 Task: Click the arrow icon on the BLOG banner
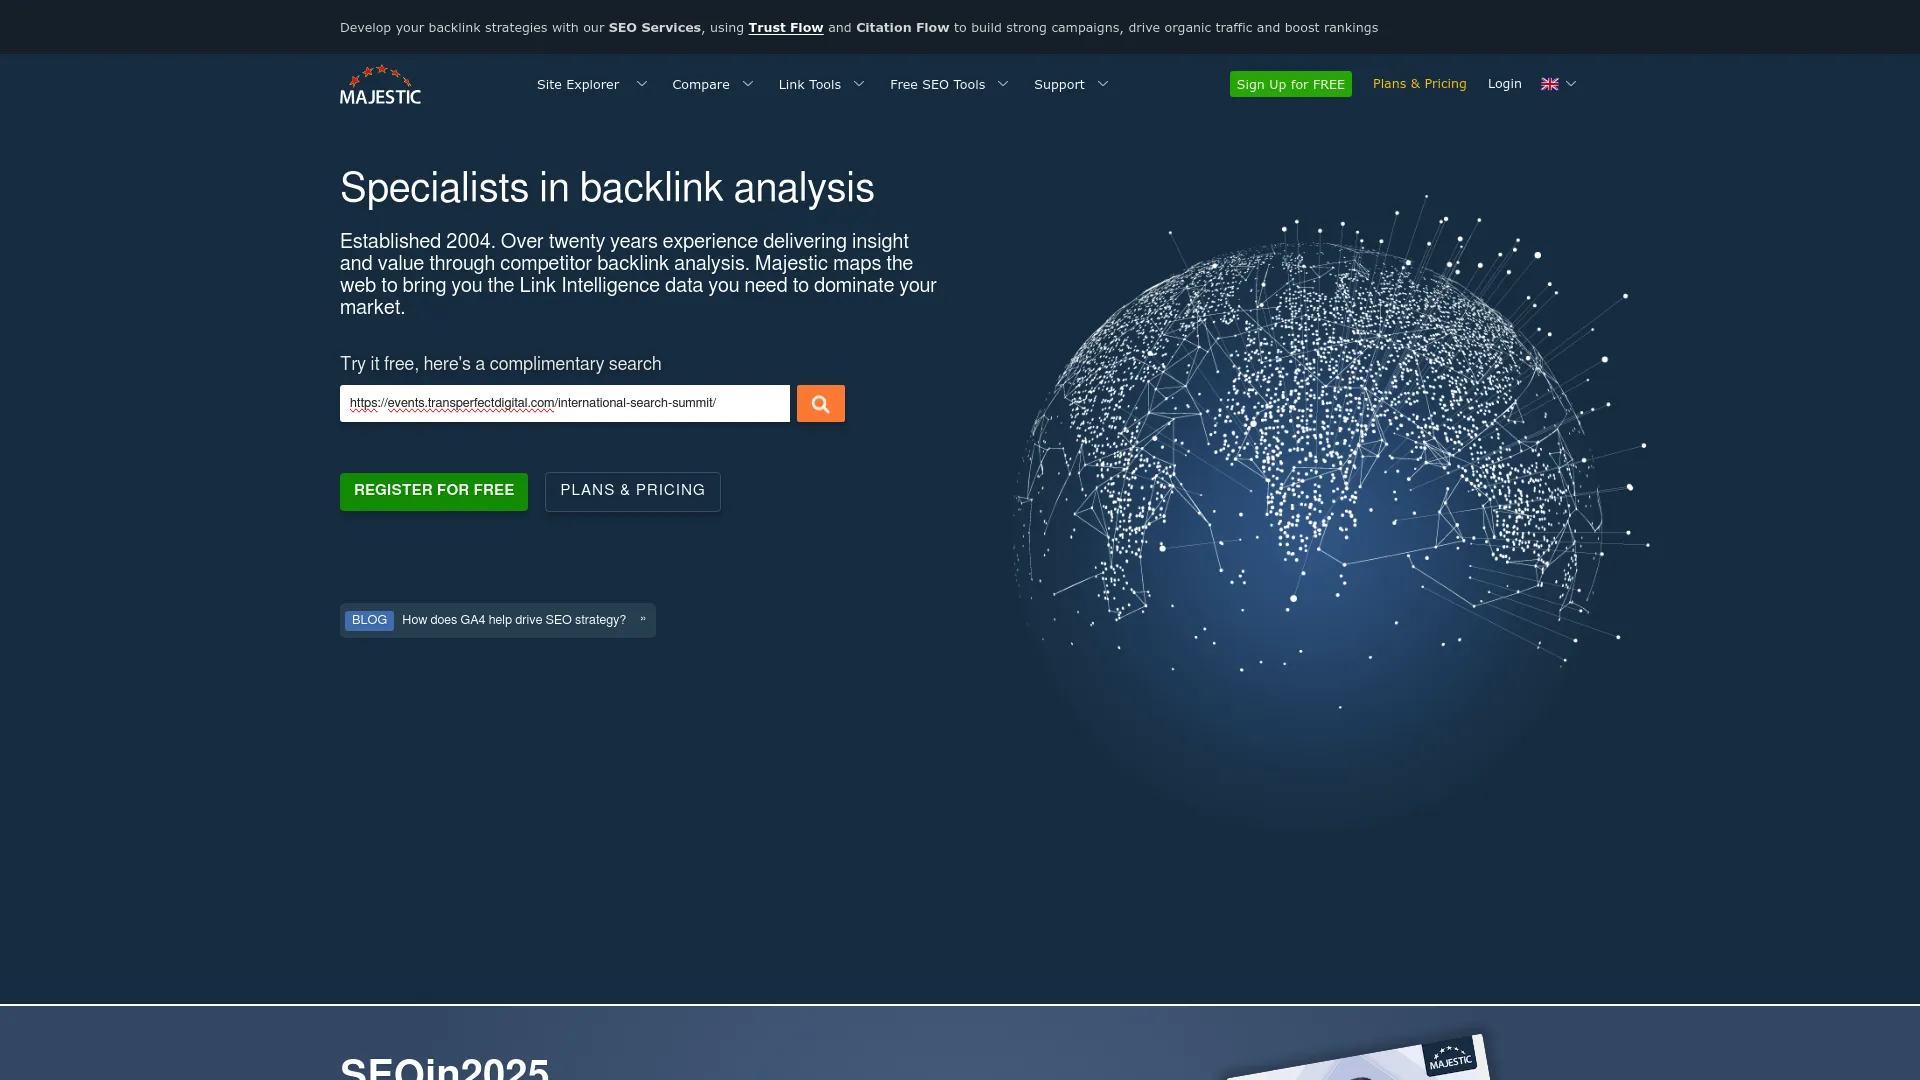[642, 620]
